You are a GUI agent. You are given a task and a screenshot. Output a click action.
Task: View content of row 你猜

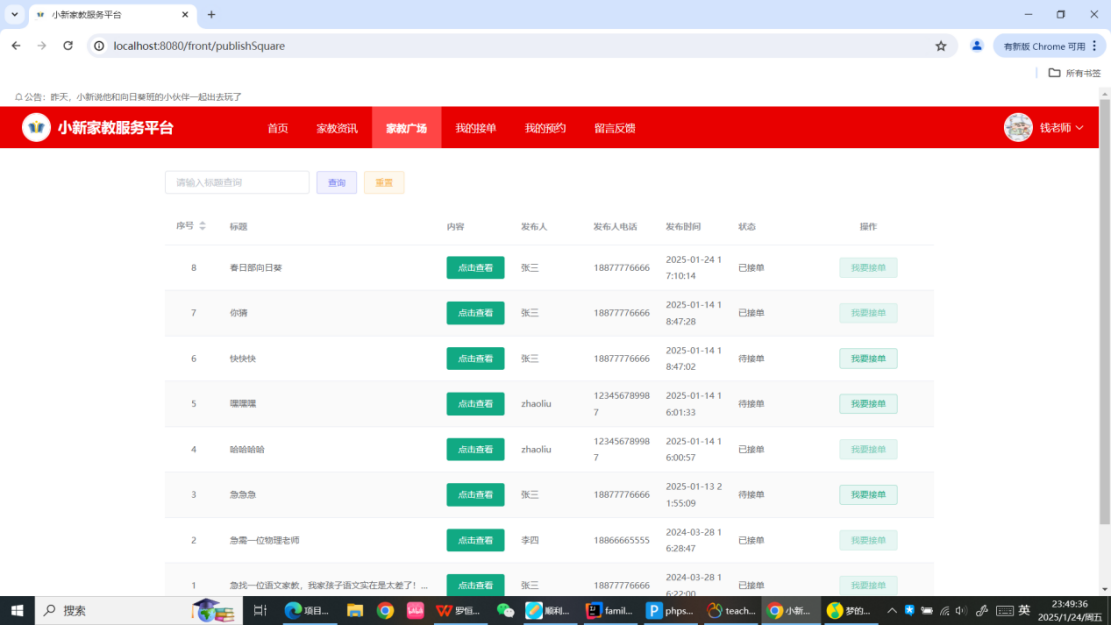click(475, 313)
